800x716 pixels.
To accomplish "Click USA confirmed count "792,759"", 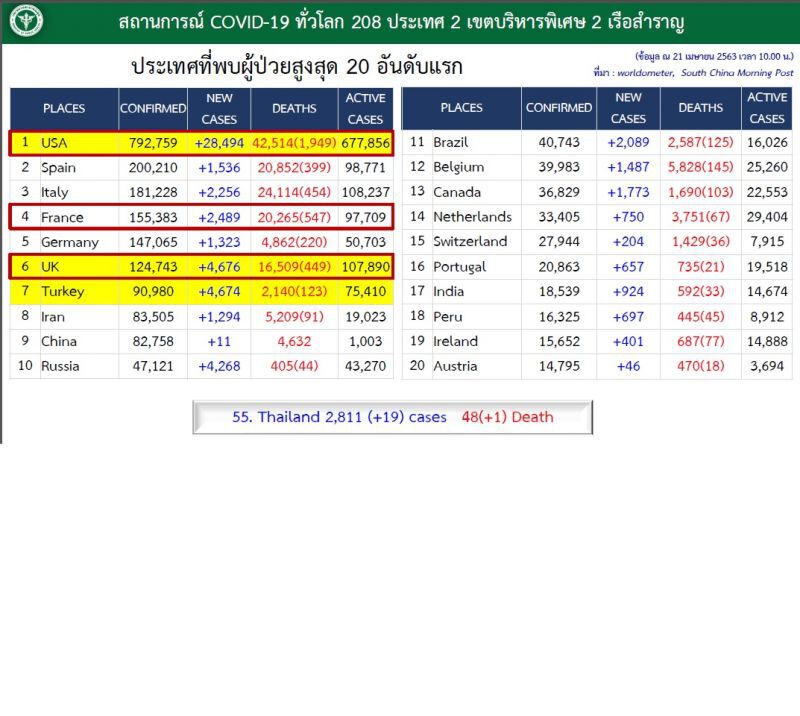I will click(153, 143).
